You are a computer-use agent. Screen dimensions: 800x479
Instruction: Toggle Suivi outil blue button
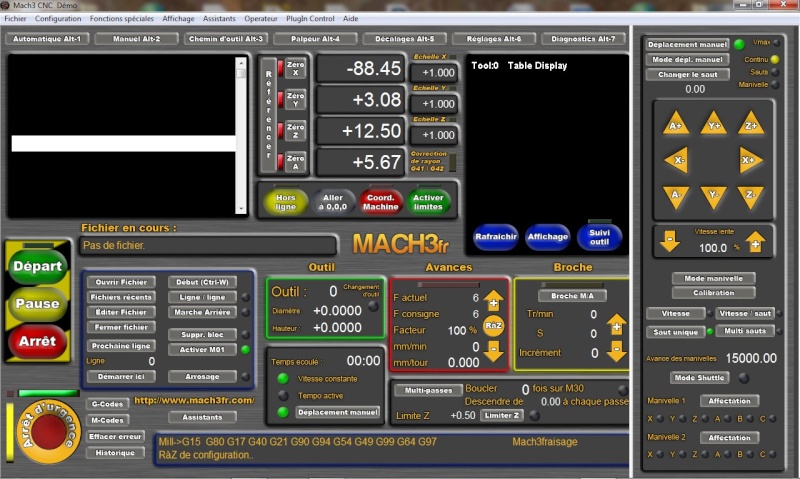coord(599,237)
